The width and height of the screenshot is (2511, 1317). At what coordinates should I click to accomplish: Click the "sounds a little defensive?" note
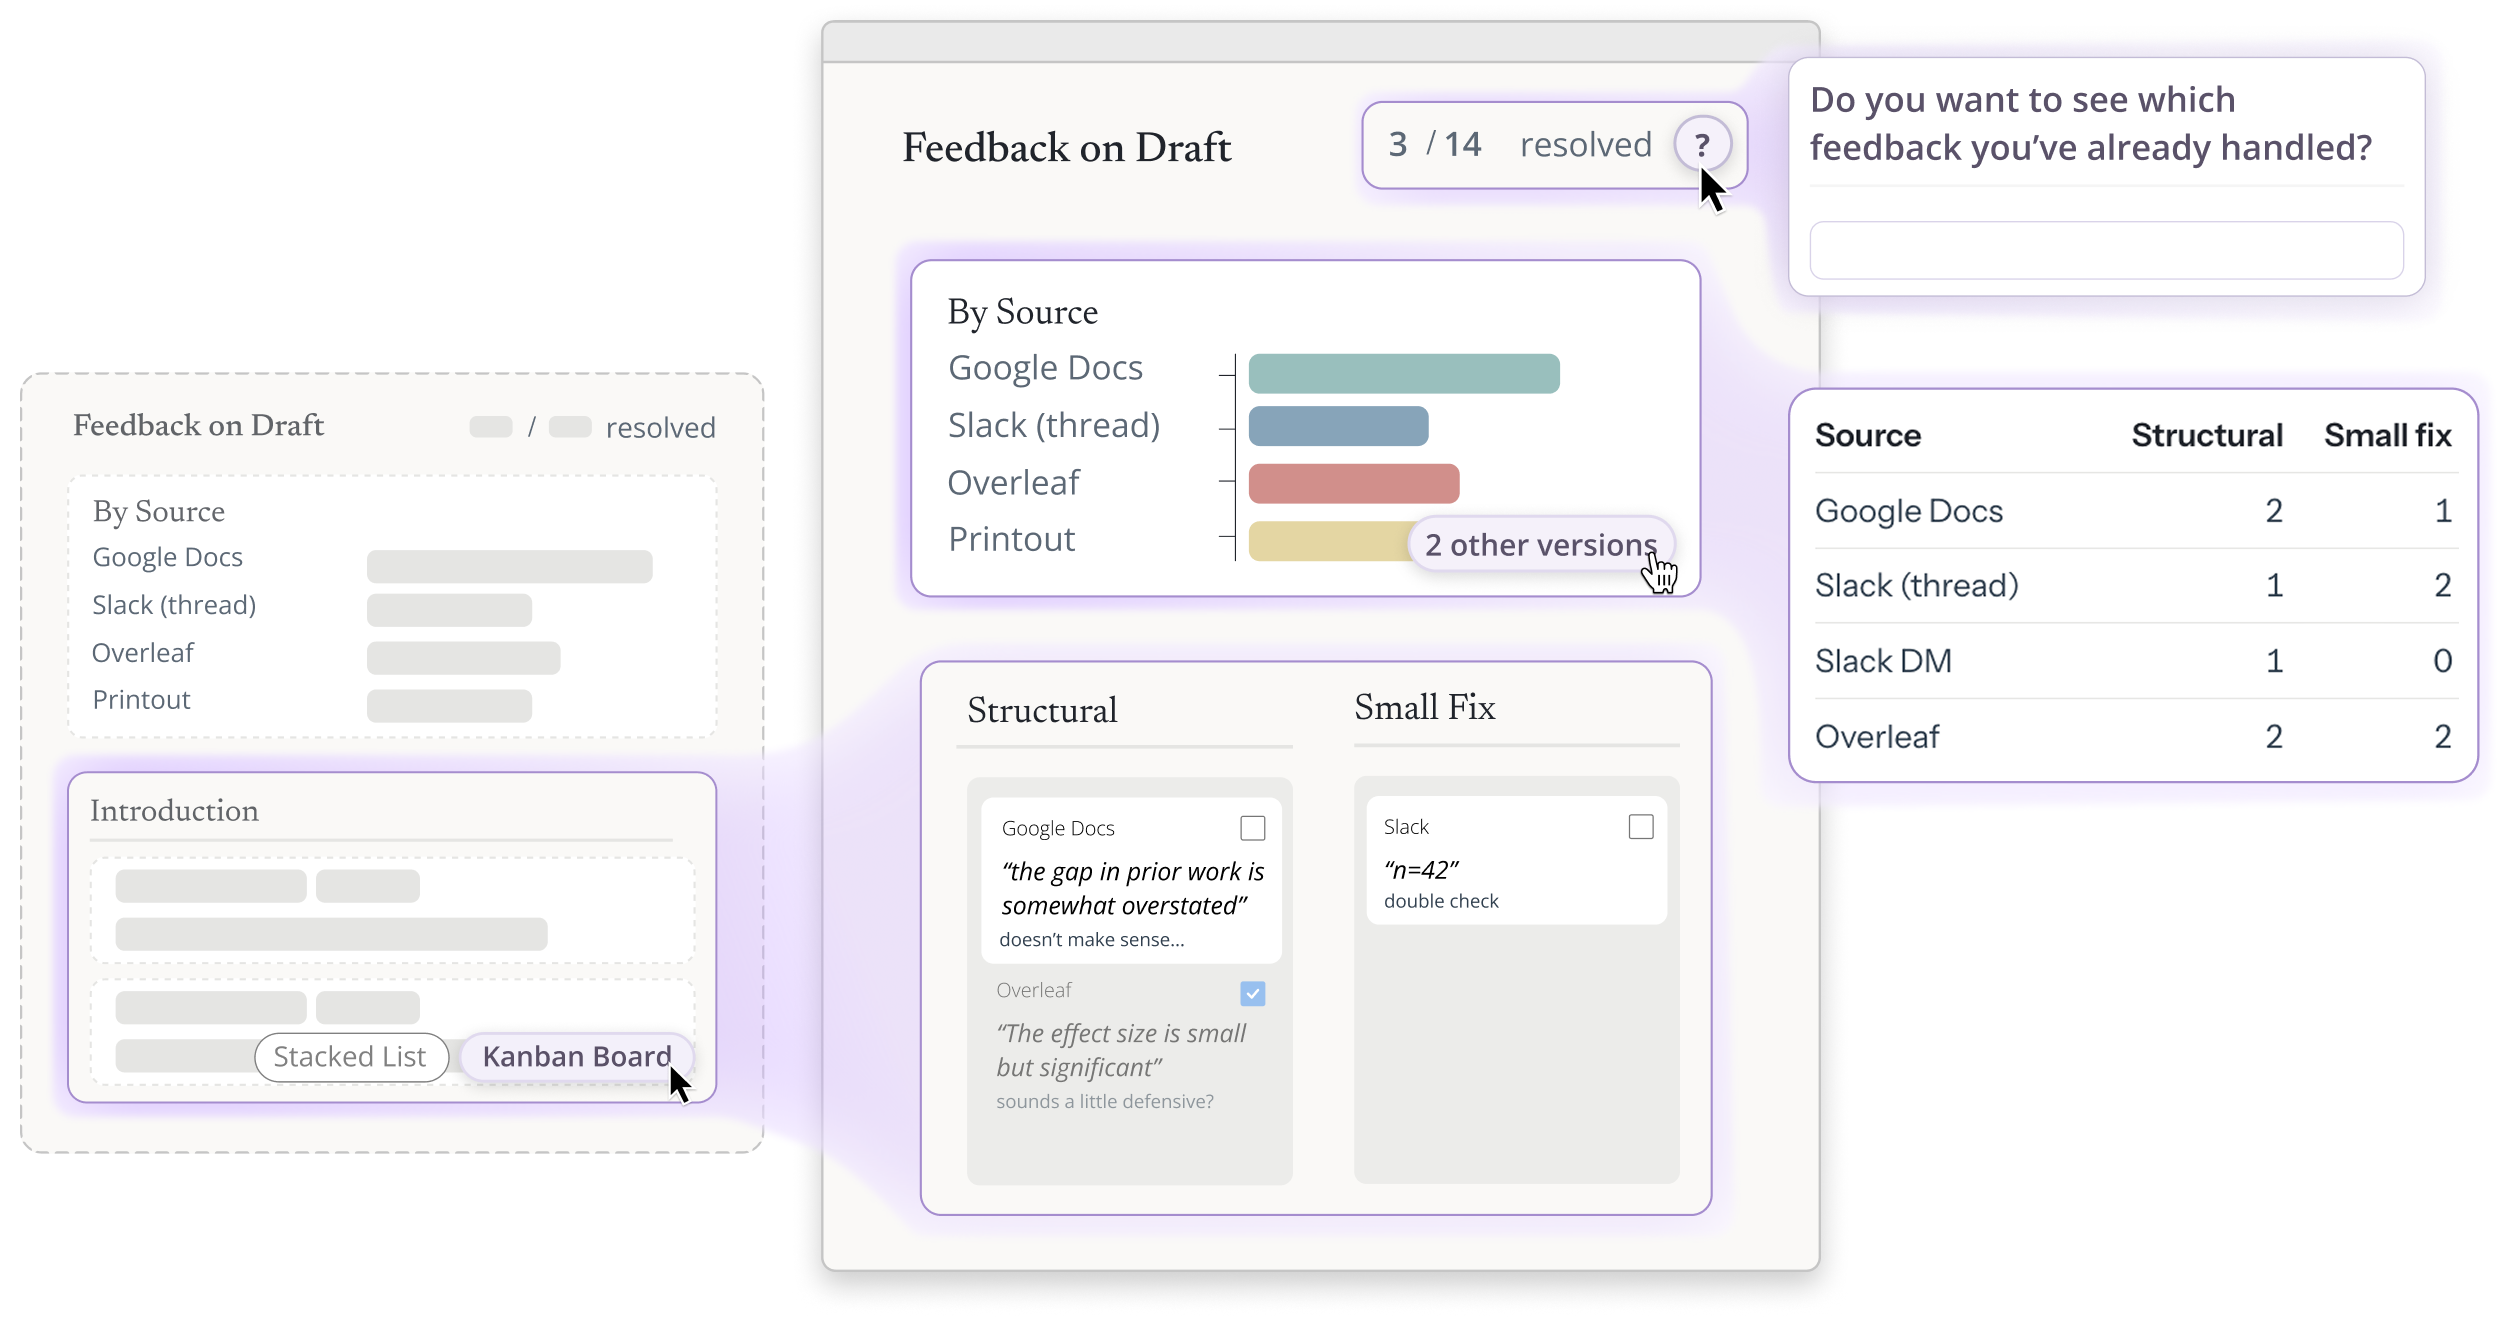coord(1104,1102)
